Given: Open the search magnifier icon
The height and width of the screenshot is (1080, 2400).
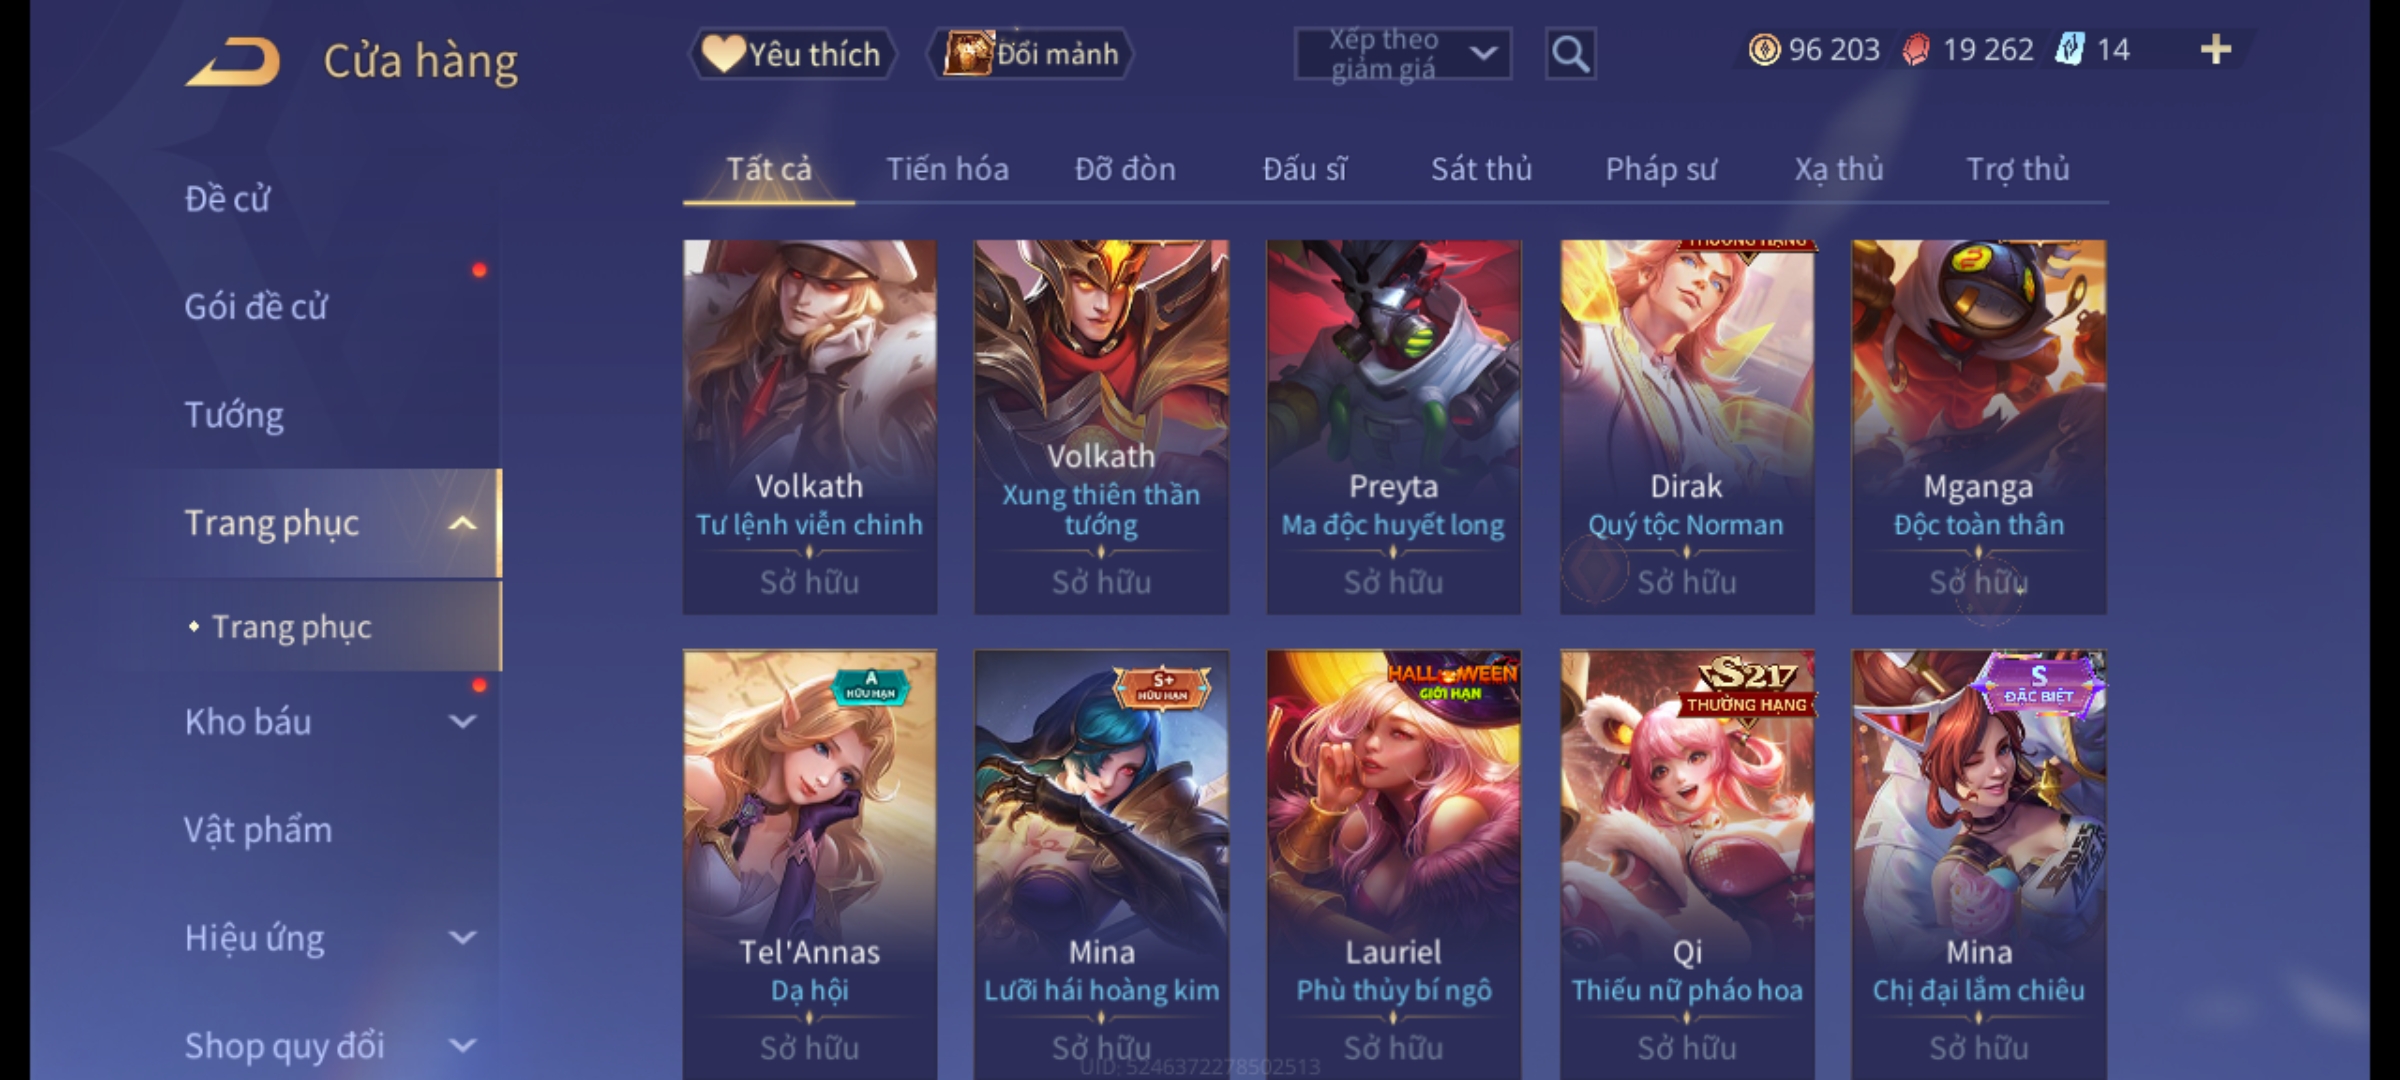Looking at the screenshot, I should pyautogui.click(x=1570, y=54).
